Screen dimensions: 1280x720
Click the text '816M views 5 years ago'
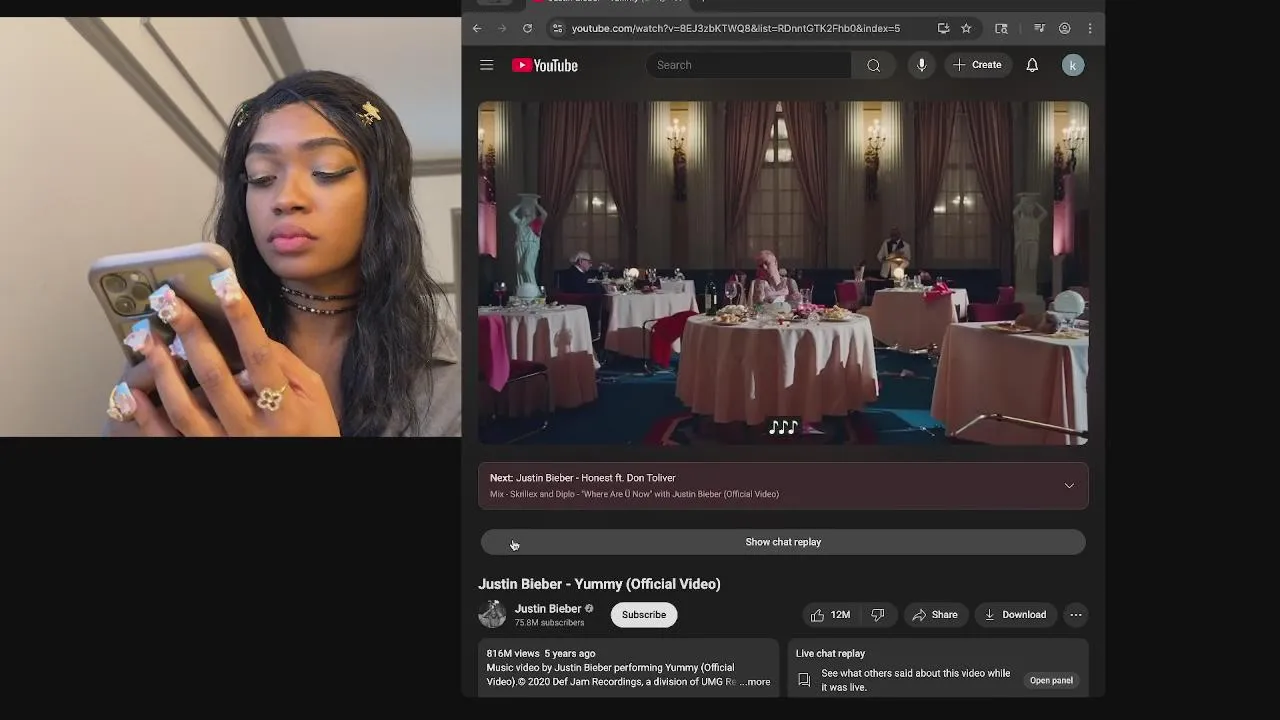point(541,654)
